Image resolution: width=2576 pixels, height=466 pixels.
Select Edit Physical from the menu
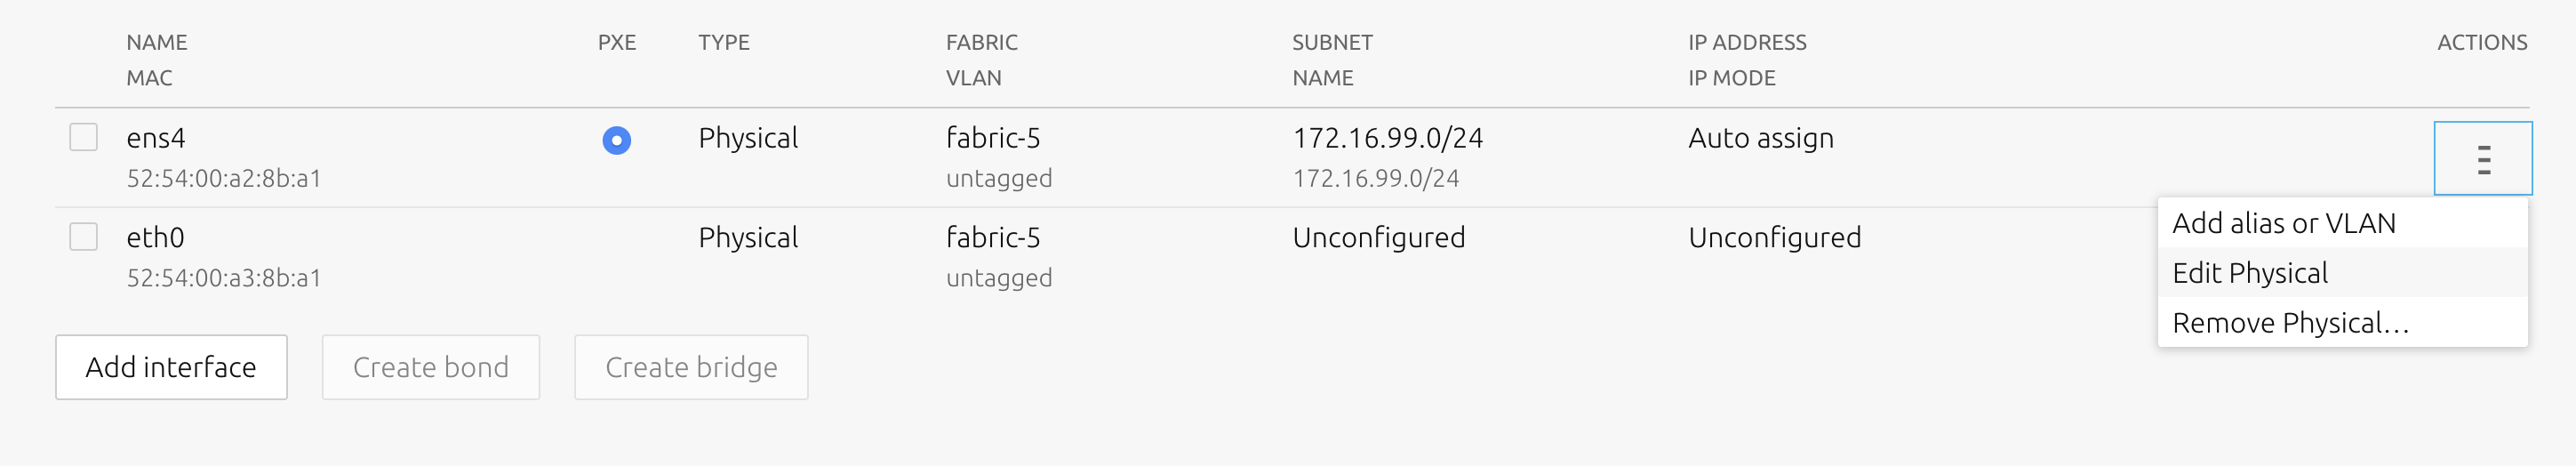point(2249,273)
